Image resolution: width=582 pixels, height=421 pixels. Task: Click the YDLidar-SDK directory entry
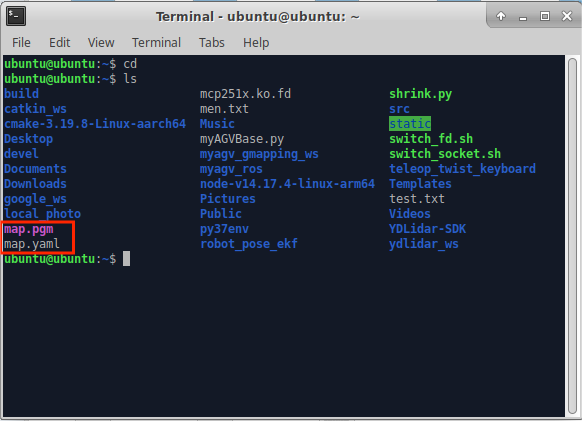tap(427, 229)
